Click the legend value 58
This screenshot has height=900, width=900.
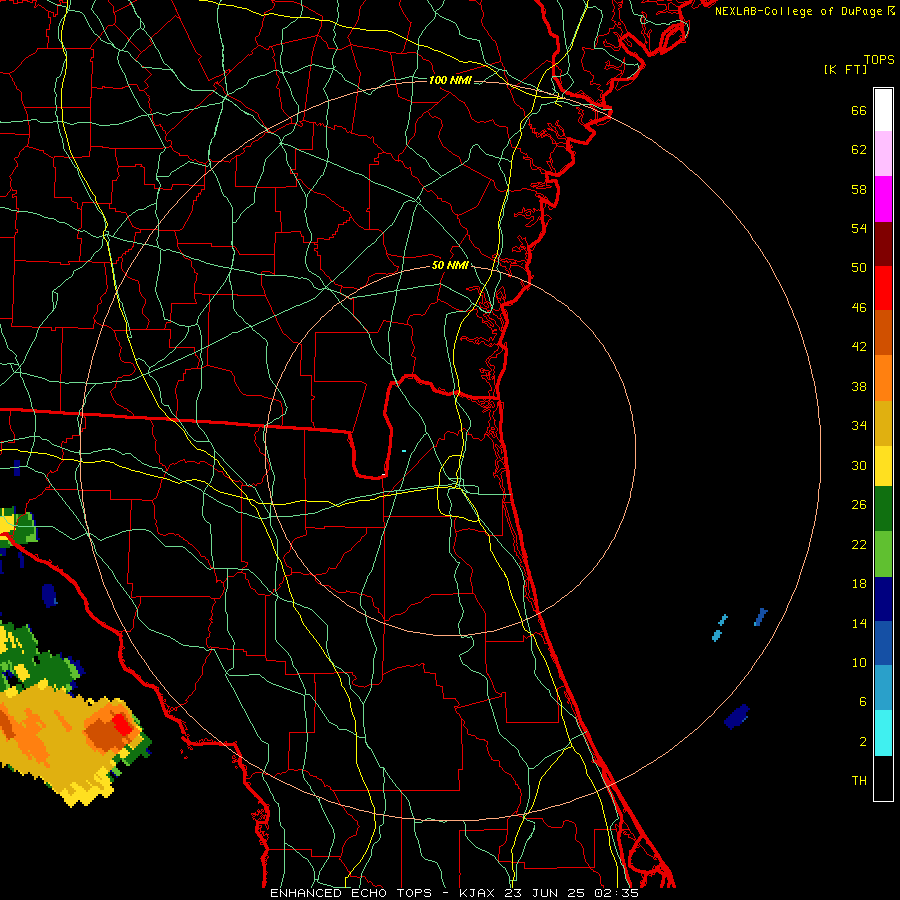(859, 189)
